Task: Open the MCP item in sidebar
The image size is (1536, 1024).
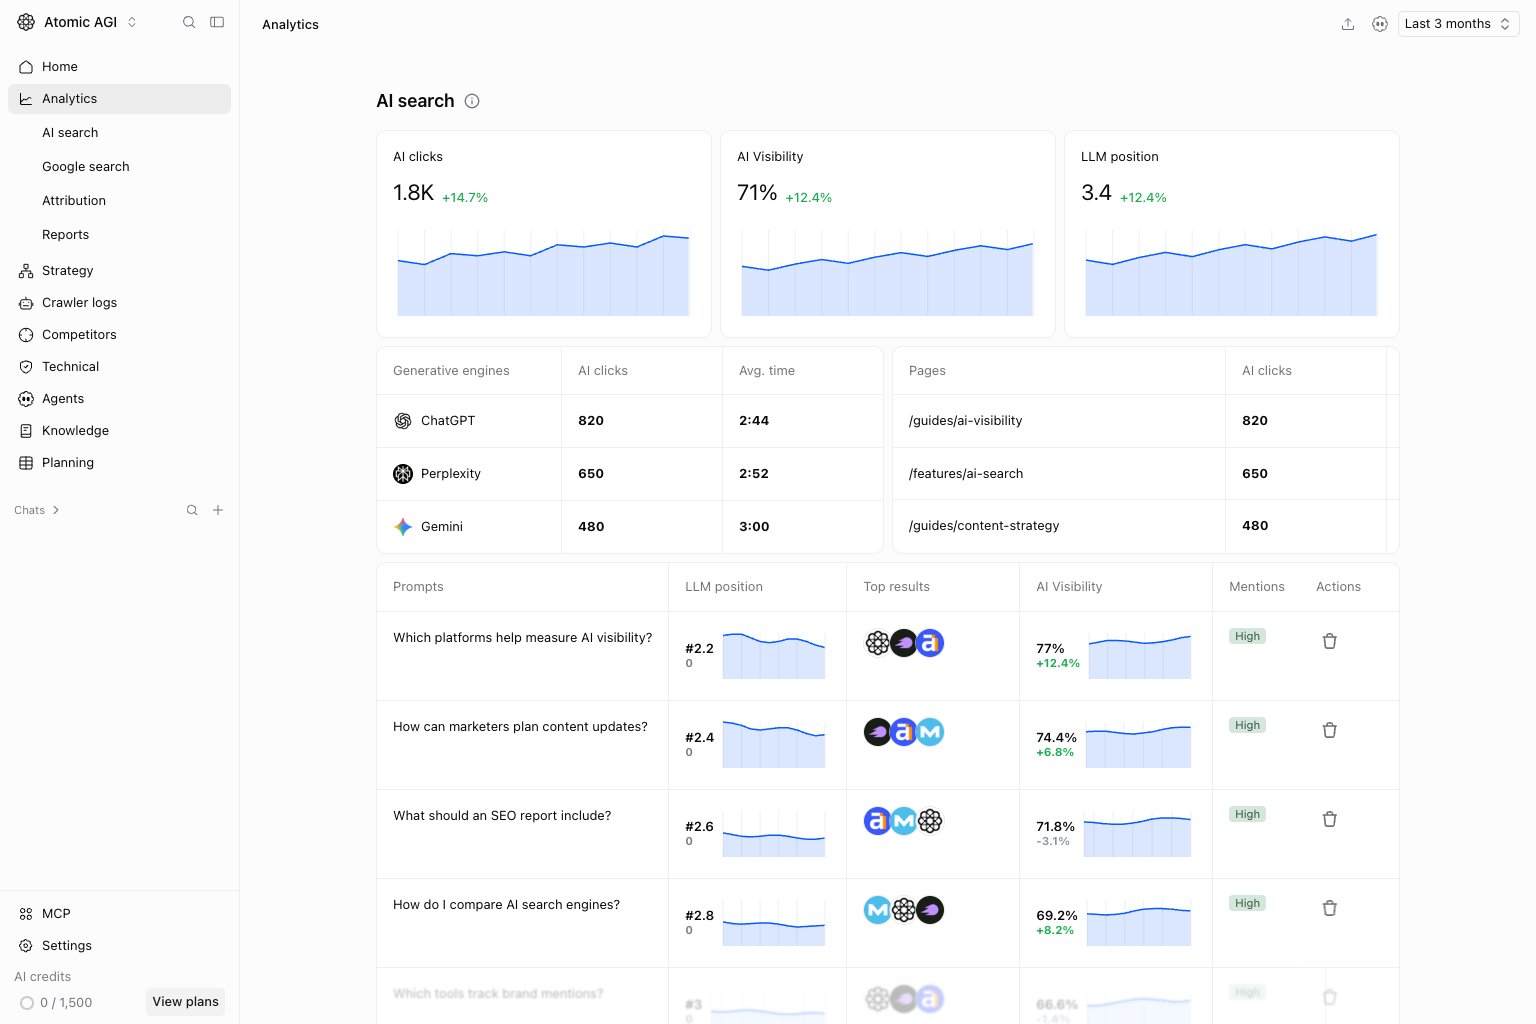Action: click(119, 914)
